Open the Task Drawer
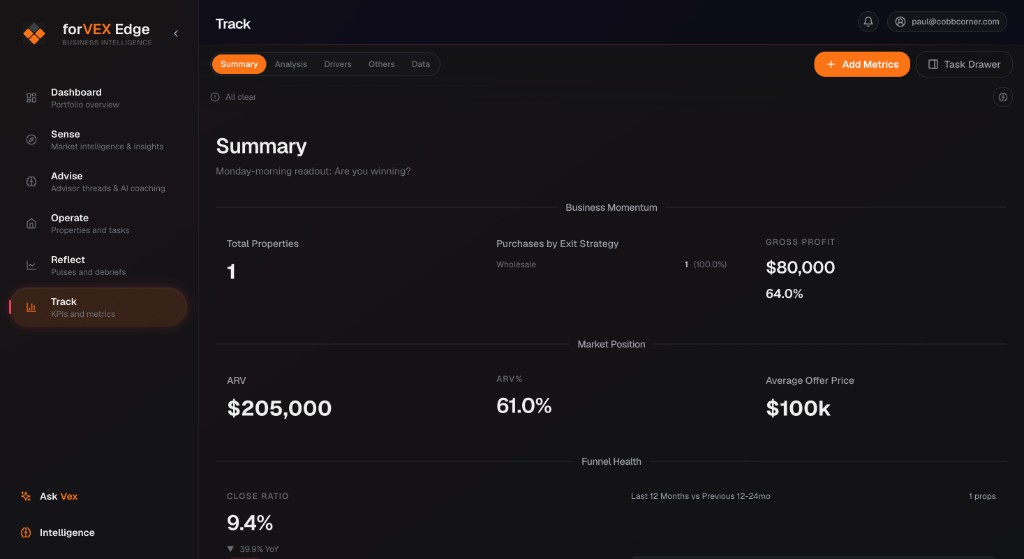 (964, 64)
